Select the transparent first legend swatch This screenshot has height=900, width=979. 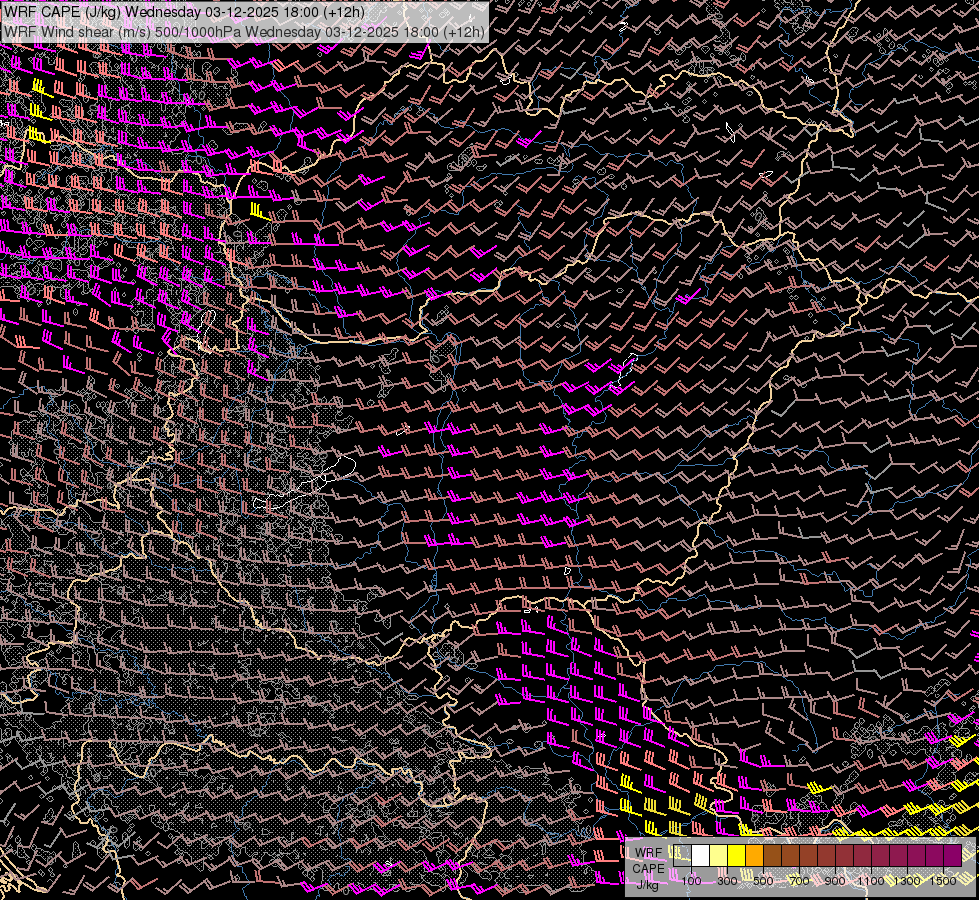682,856
